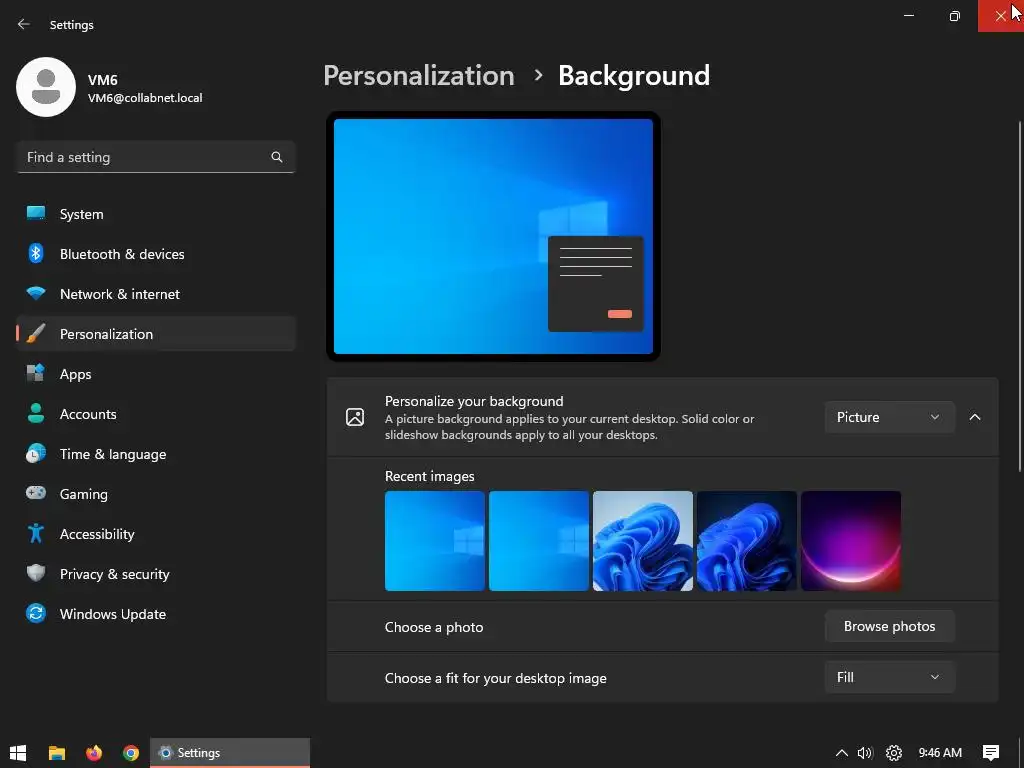
Task: Show hidden tray icons chevron
Action: (x=842, y=753)
